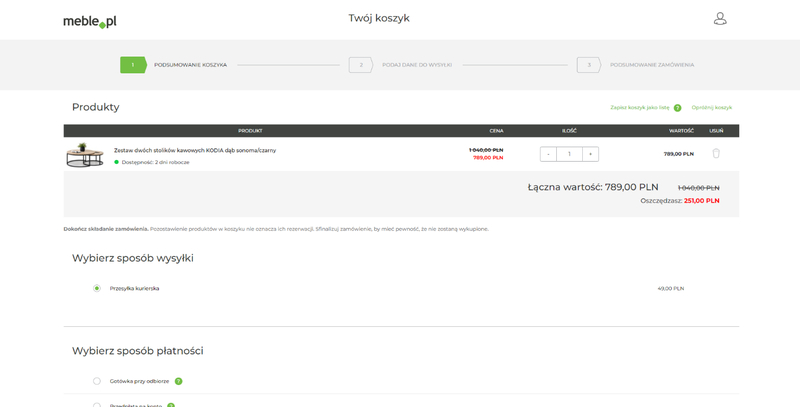This screenshot has height=407, width=800.
Task: Click 'Zapisz koszyk jako listę' link
Action: pyautogui.click(x=639, y=108)
